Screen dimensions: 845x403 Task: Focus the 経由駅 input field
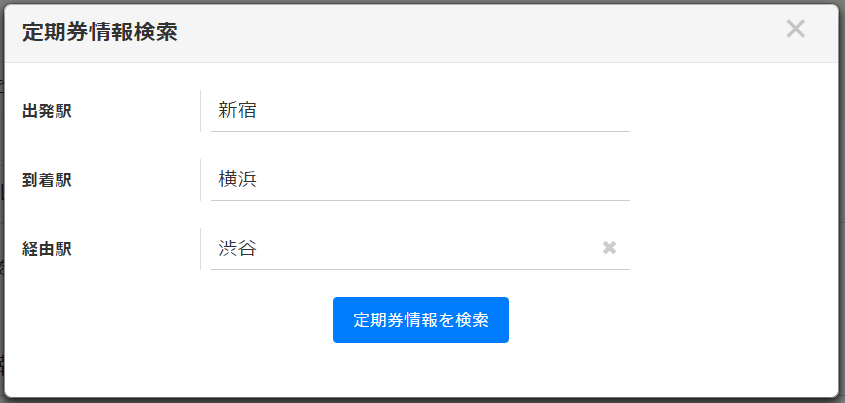pos(400,248)
